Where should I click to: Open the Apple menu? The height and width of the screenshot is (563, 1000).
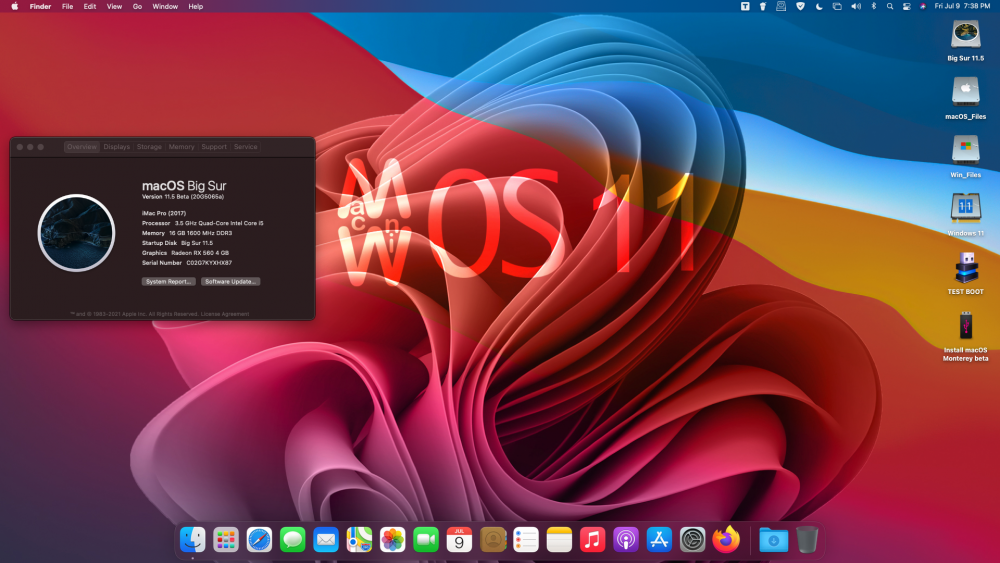[15, 6]
